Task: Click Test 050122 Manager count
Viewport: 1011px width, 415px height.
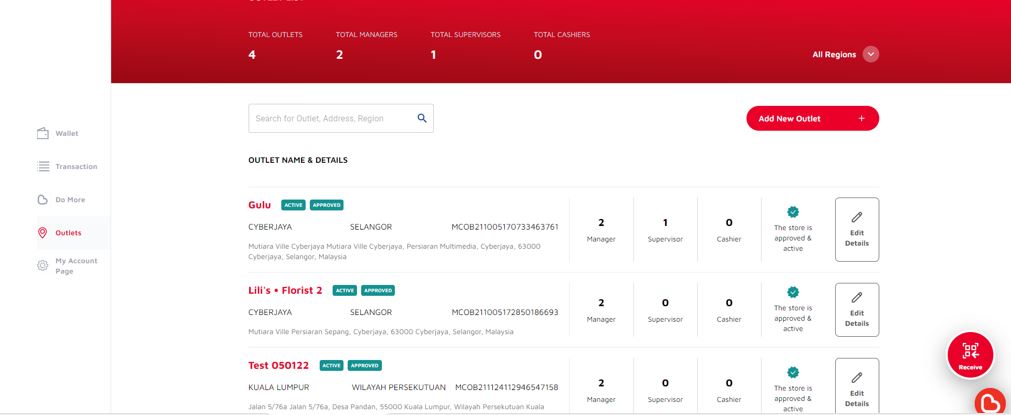Action: [601, 383]
